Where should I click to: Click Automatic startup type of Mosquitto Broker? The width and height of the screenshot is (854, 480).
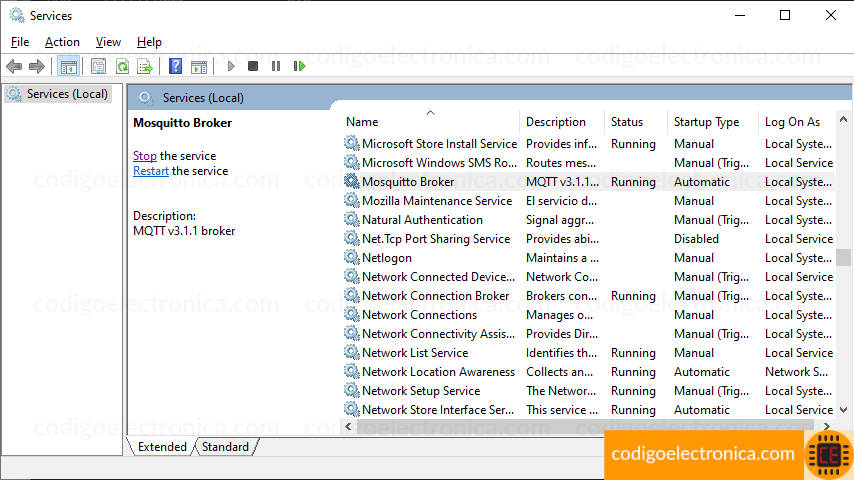point(702,181)
